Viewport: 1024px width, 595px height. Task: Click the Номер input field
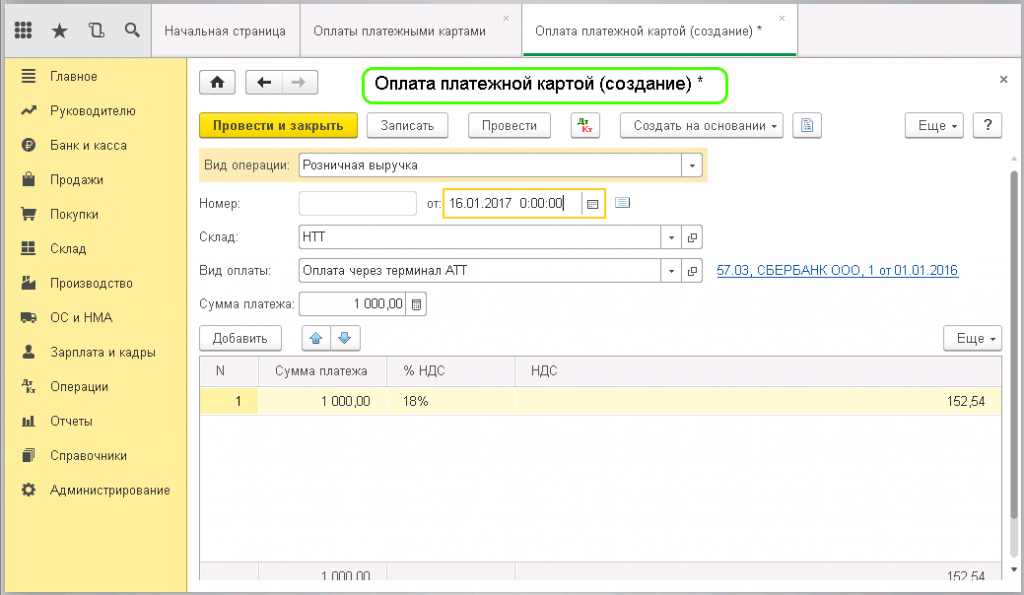click(357, 203)
